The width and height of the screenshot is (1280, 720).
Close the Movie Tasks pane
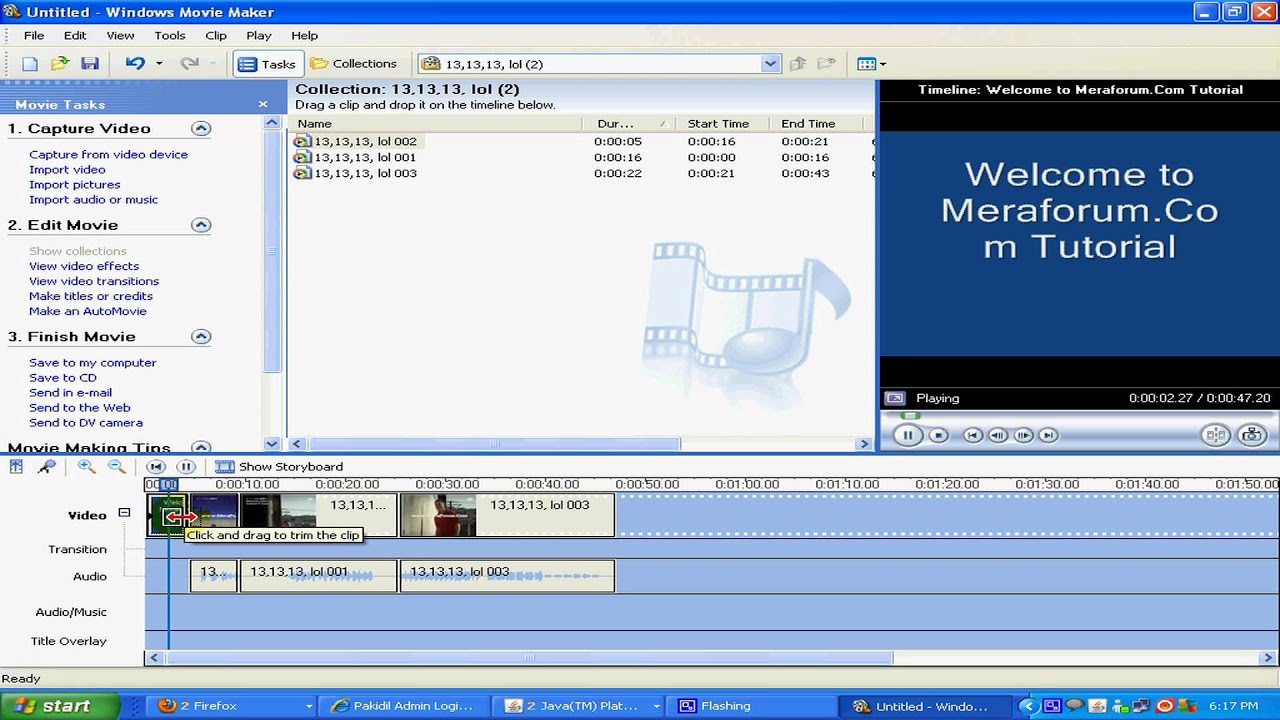[x=263, y=104]
